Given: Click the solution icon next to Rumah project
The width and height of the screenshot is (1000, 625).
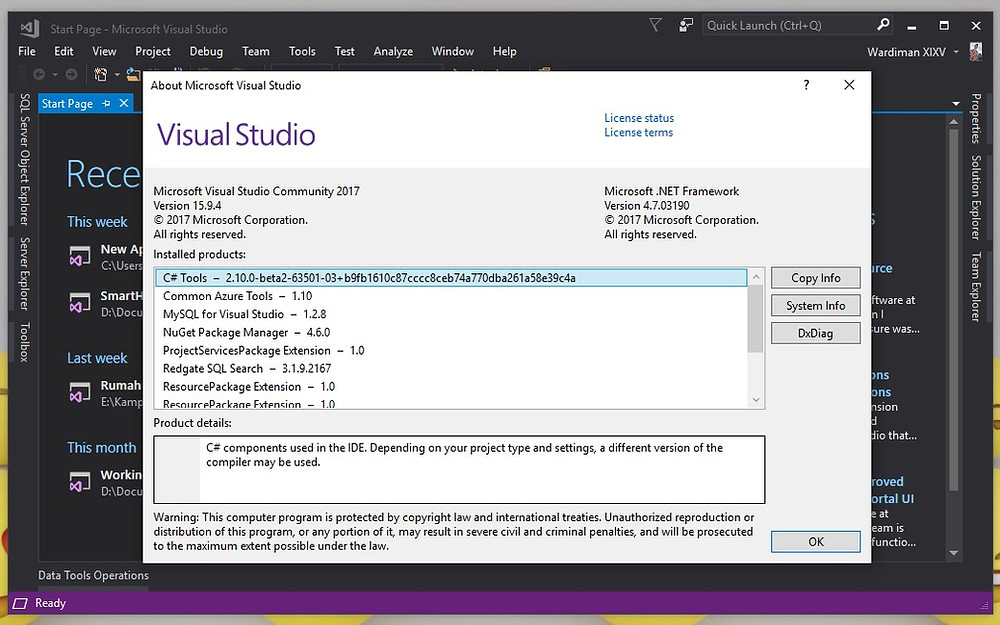Looking at the screenshot, I should tap(81, 392).
